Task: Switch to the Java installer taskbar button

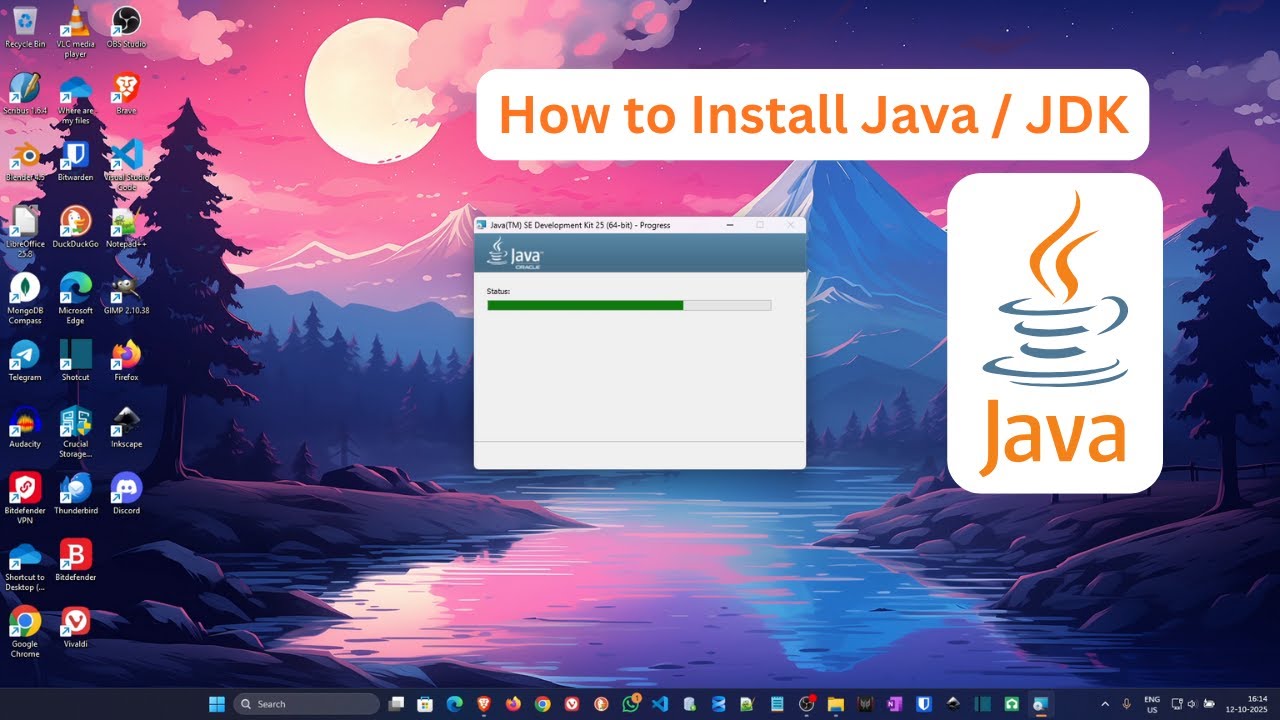Action: pyautogui.click(x=1040, y=704)
